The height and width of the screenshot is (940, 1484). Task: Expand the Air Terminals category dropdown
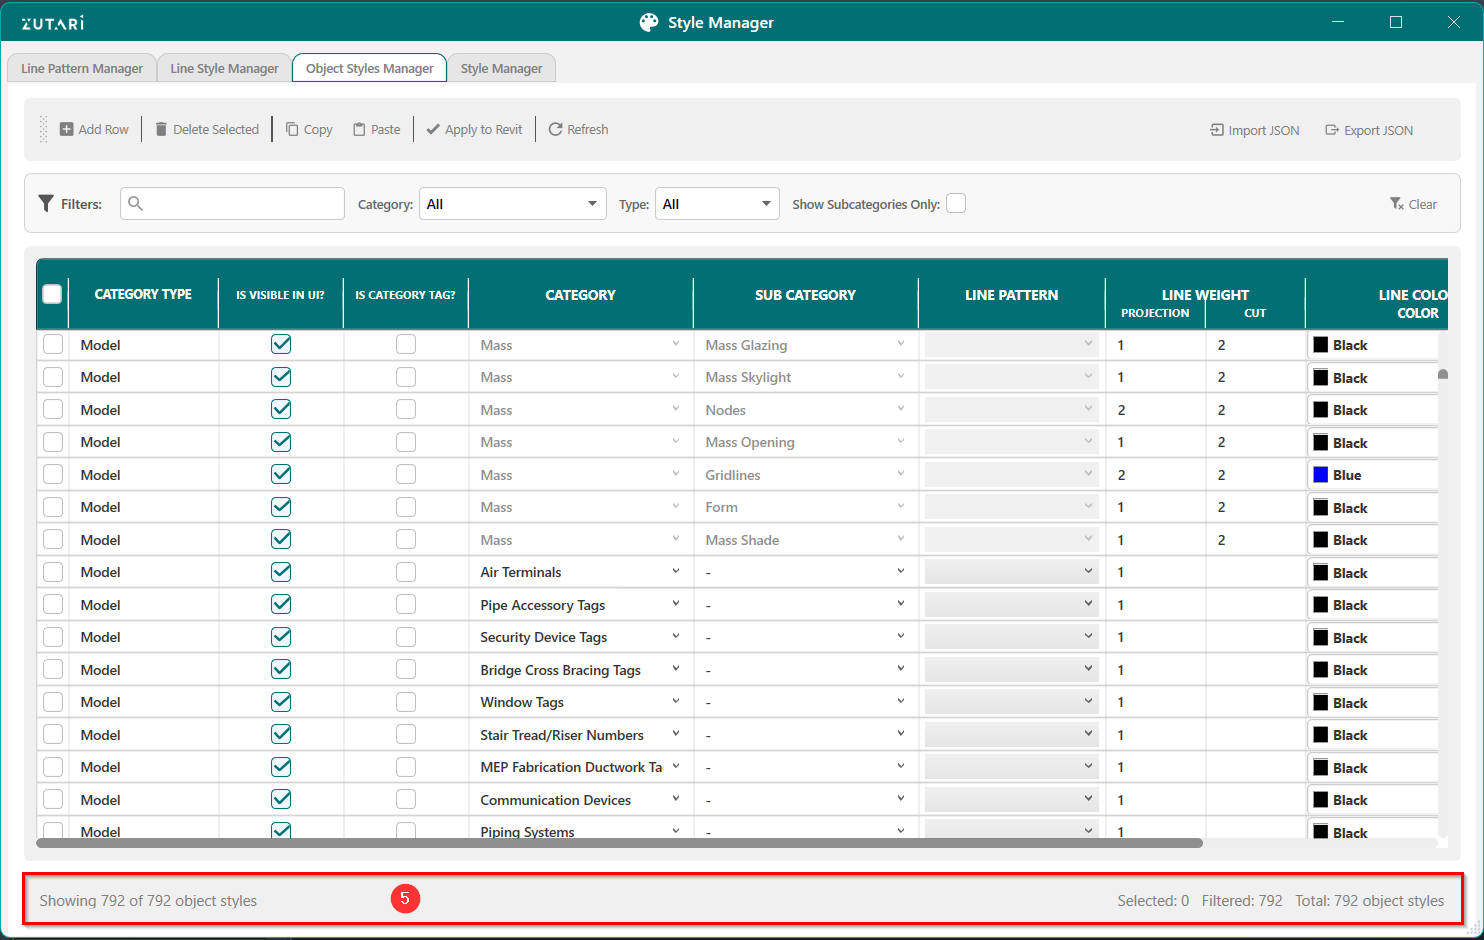pos(676,572)
